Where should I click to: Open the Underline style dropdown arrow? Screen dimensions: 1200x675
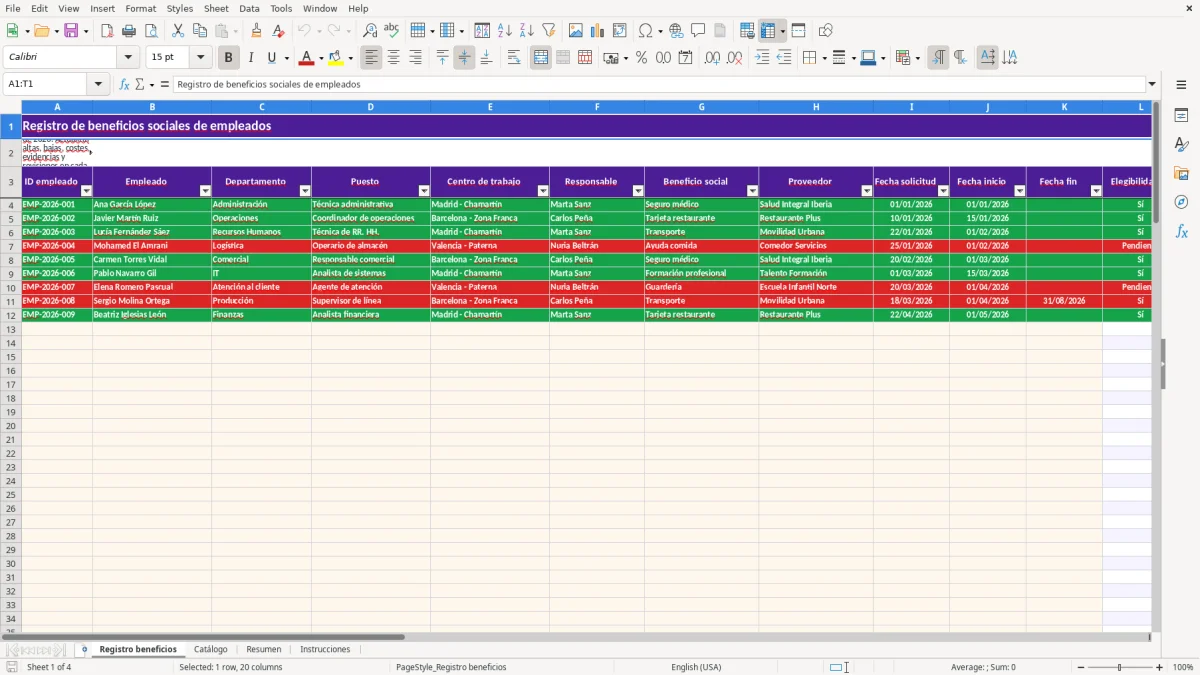tap(286, 58)
